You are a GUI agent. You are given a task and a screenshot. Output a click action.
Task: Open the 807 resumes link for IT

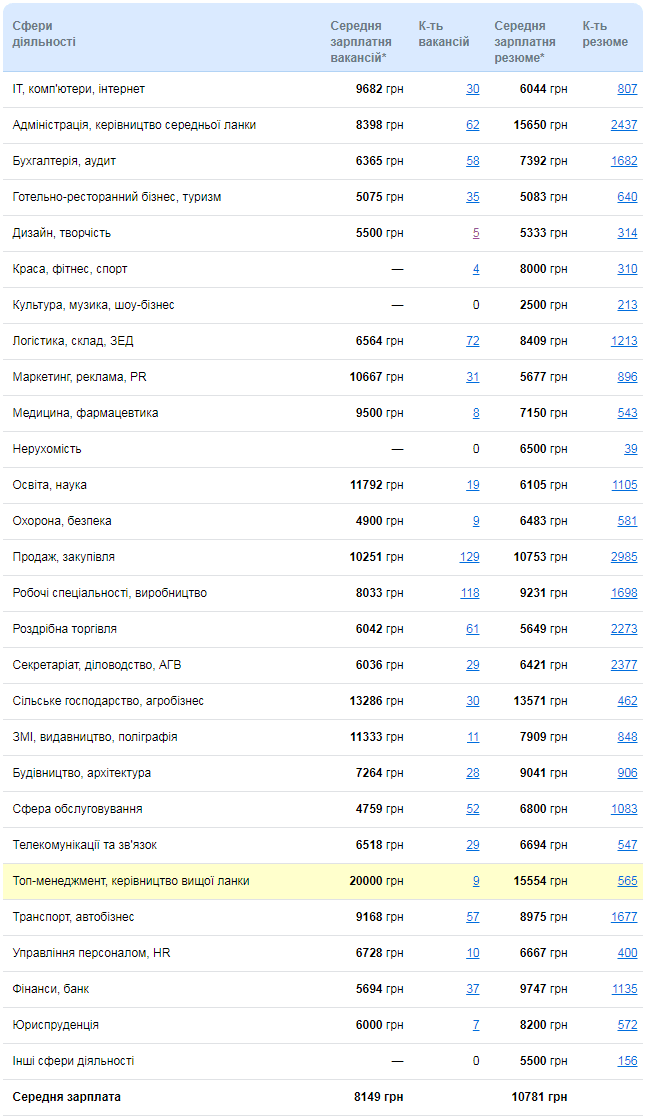(627, 89)
